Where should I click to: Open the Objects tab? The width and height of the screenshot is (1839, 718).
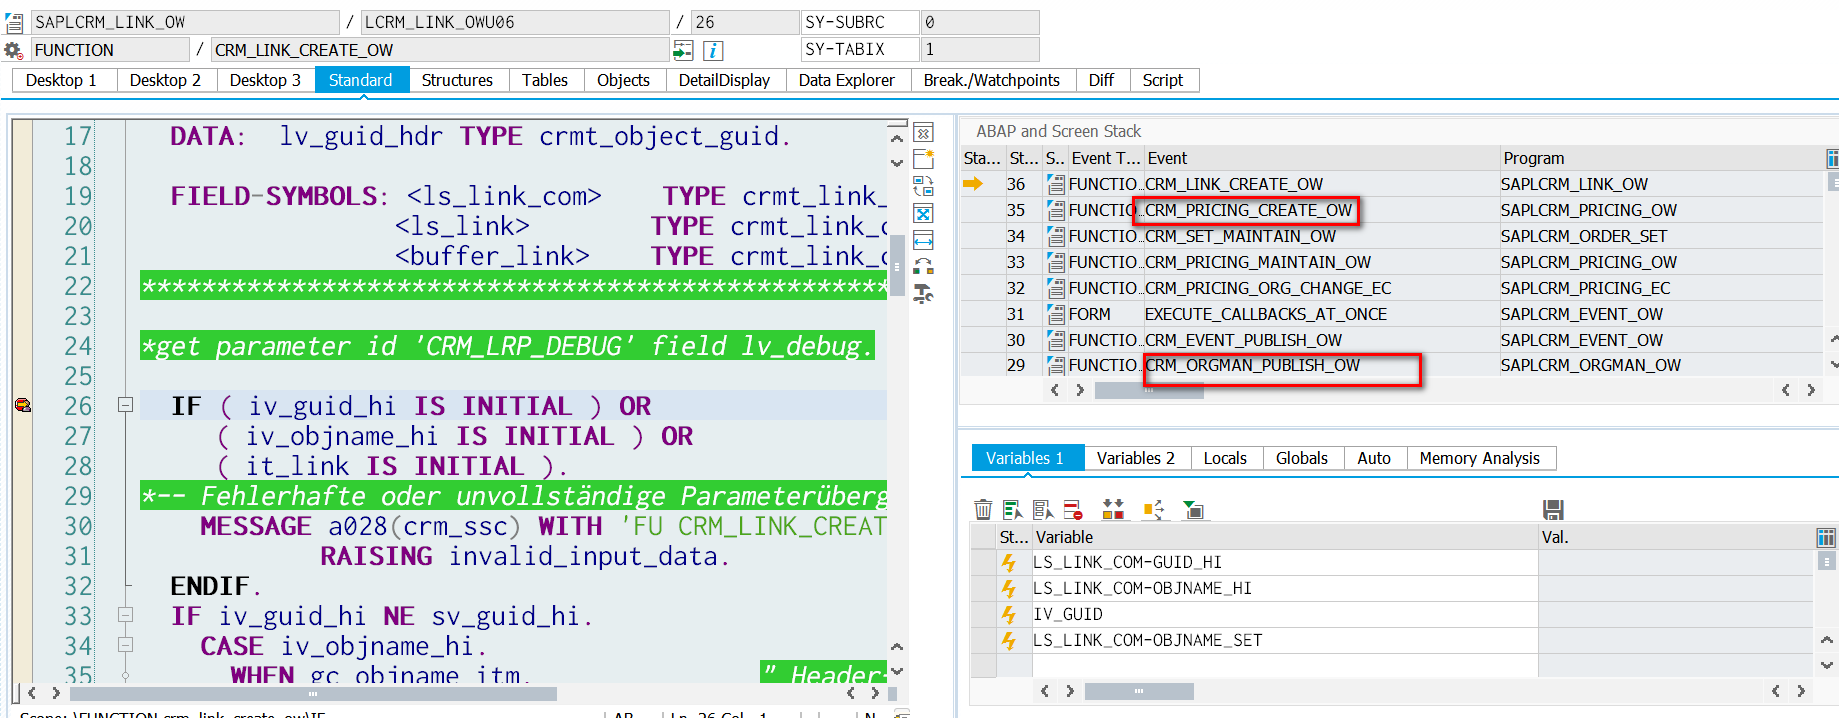click(623, 80)
